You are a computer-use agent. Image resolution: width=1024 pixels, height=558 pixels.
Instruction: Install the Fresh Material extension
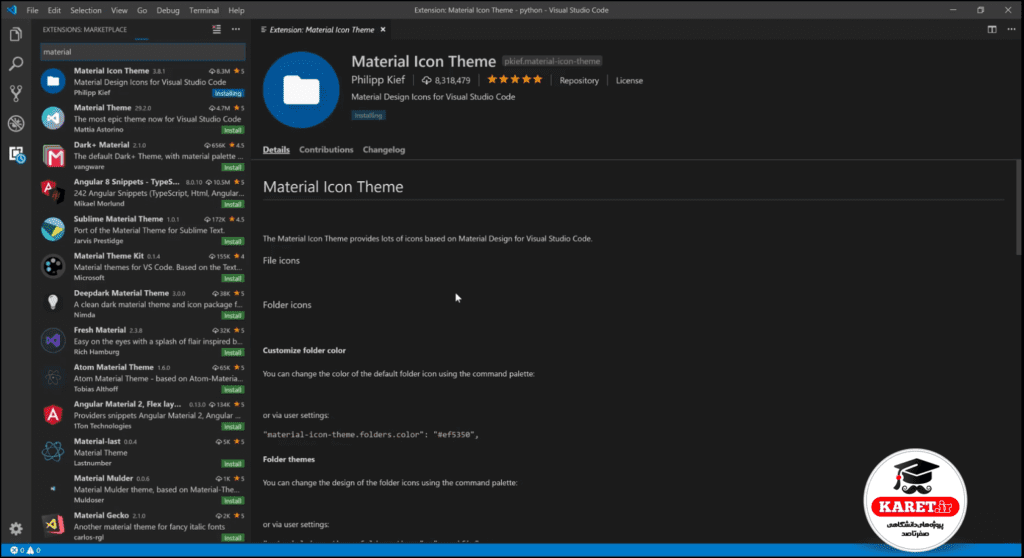[x=232, y=352]
